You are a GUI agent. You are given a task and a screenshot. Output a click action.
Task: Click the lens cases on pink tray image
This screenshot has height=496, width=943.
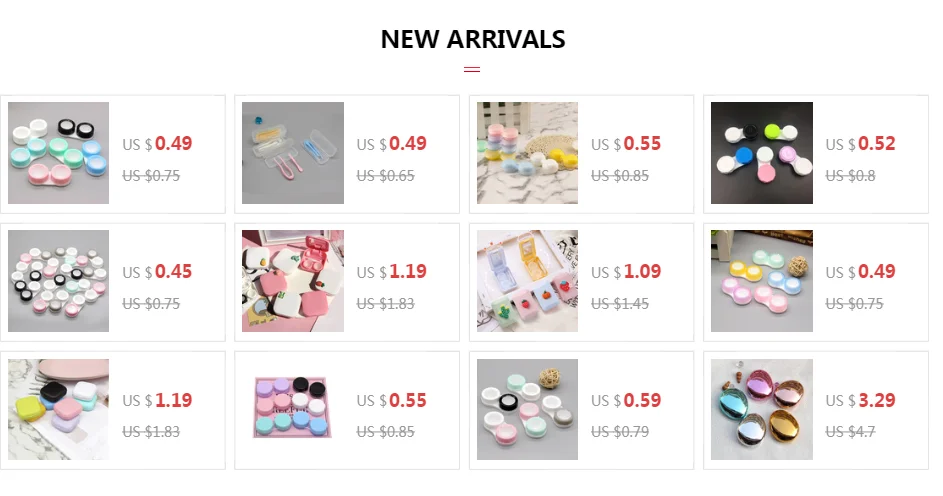(x=293, y=407)
